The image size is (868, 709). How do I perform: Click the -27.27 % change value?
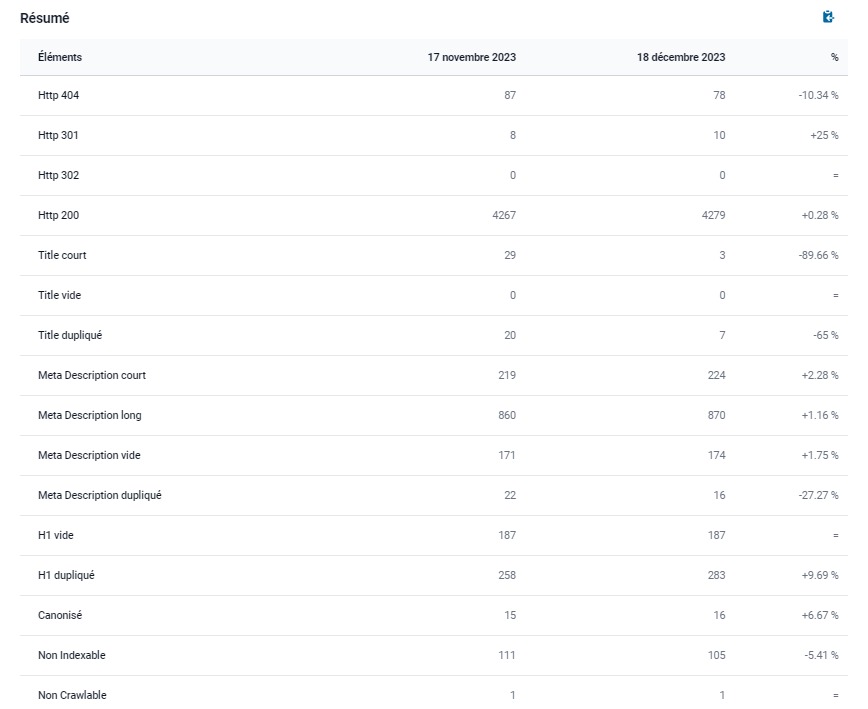click(818, 495)
